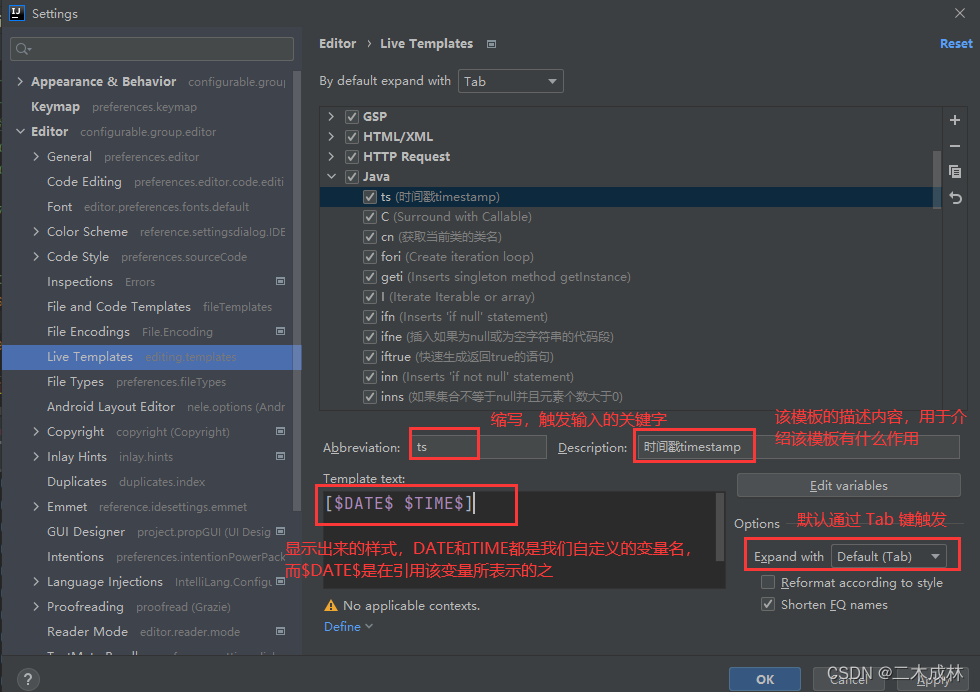This screenshot has width=980, height=692.
Task: Enable Reformat according to style
Action: click(x=768, y=583)
